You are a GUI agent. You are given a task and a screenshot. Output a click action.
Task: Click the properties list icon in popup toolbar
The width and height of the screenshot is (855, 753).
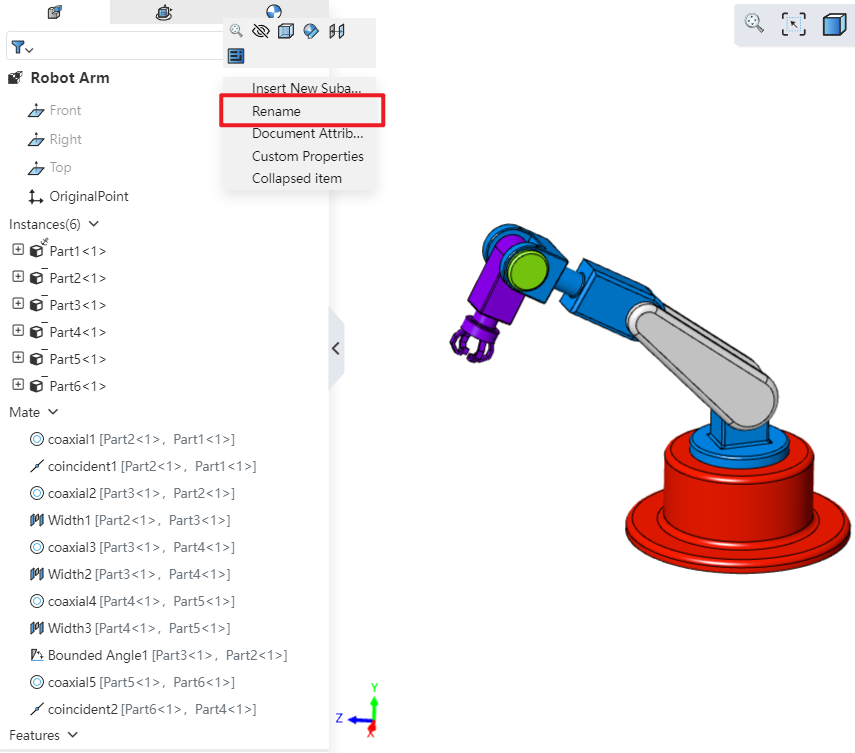click(236, 56)
